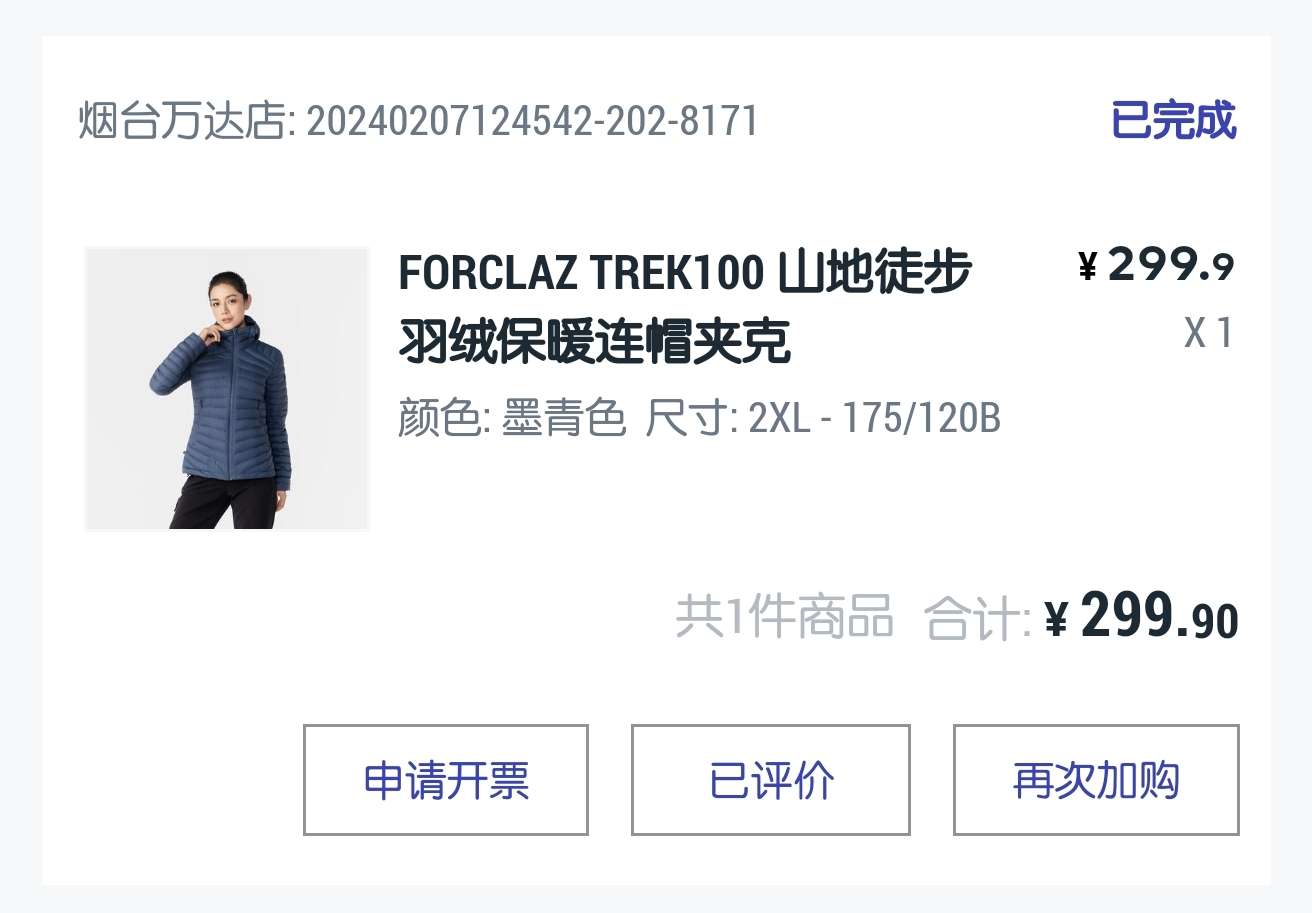The height and width of the screenshot is (913, 1312).
Task: Click the total amount ¥299.90
Action: (1141, 616)
